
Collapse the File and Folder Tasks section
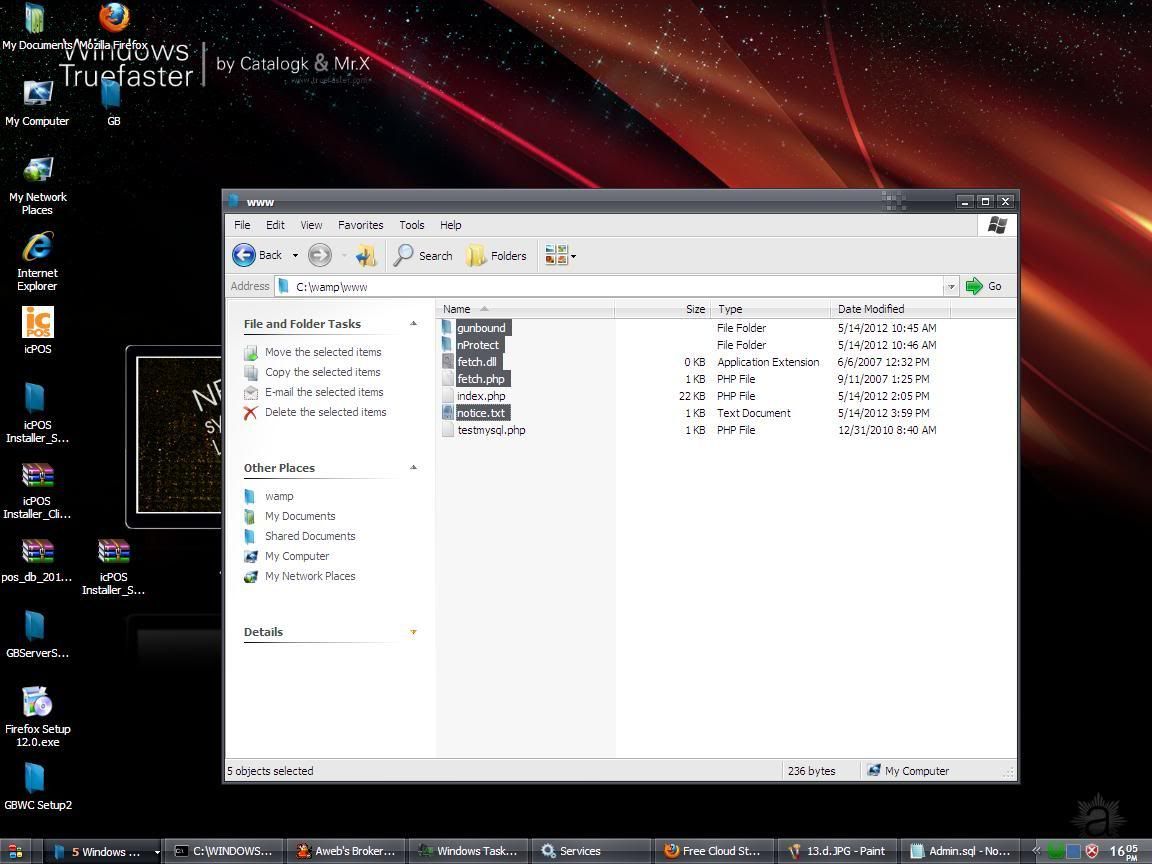[x=413, y=323]
